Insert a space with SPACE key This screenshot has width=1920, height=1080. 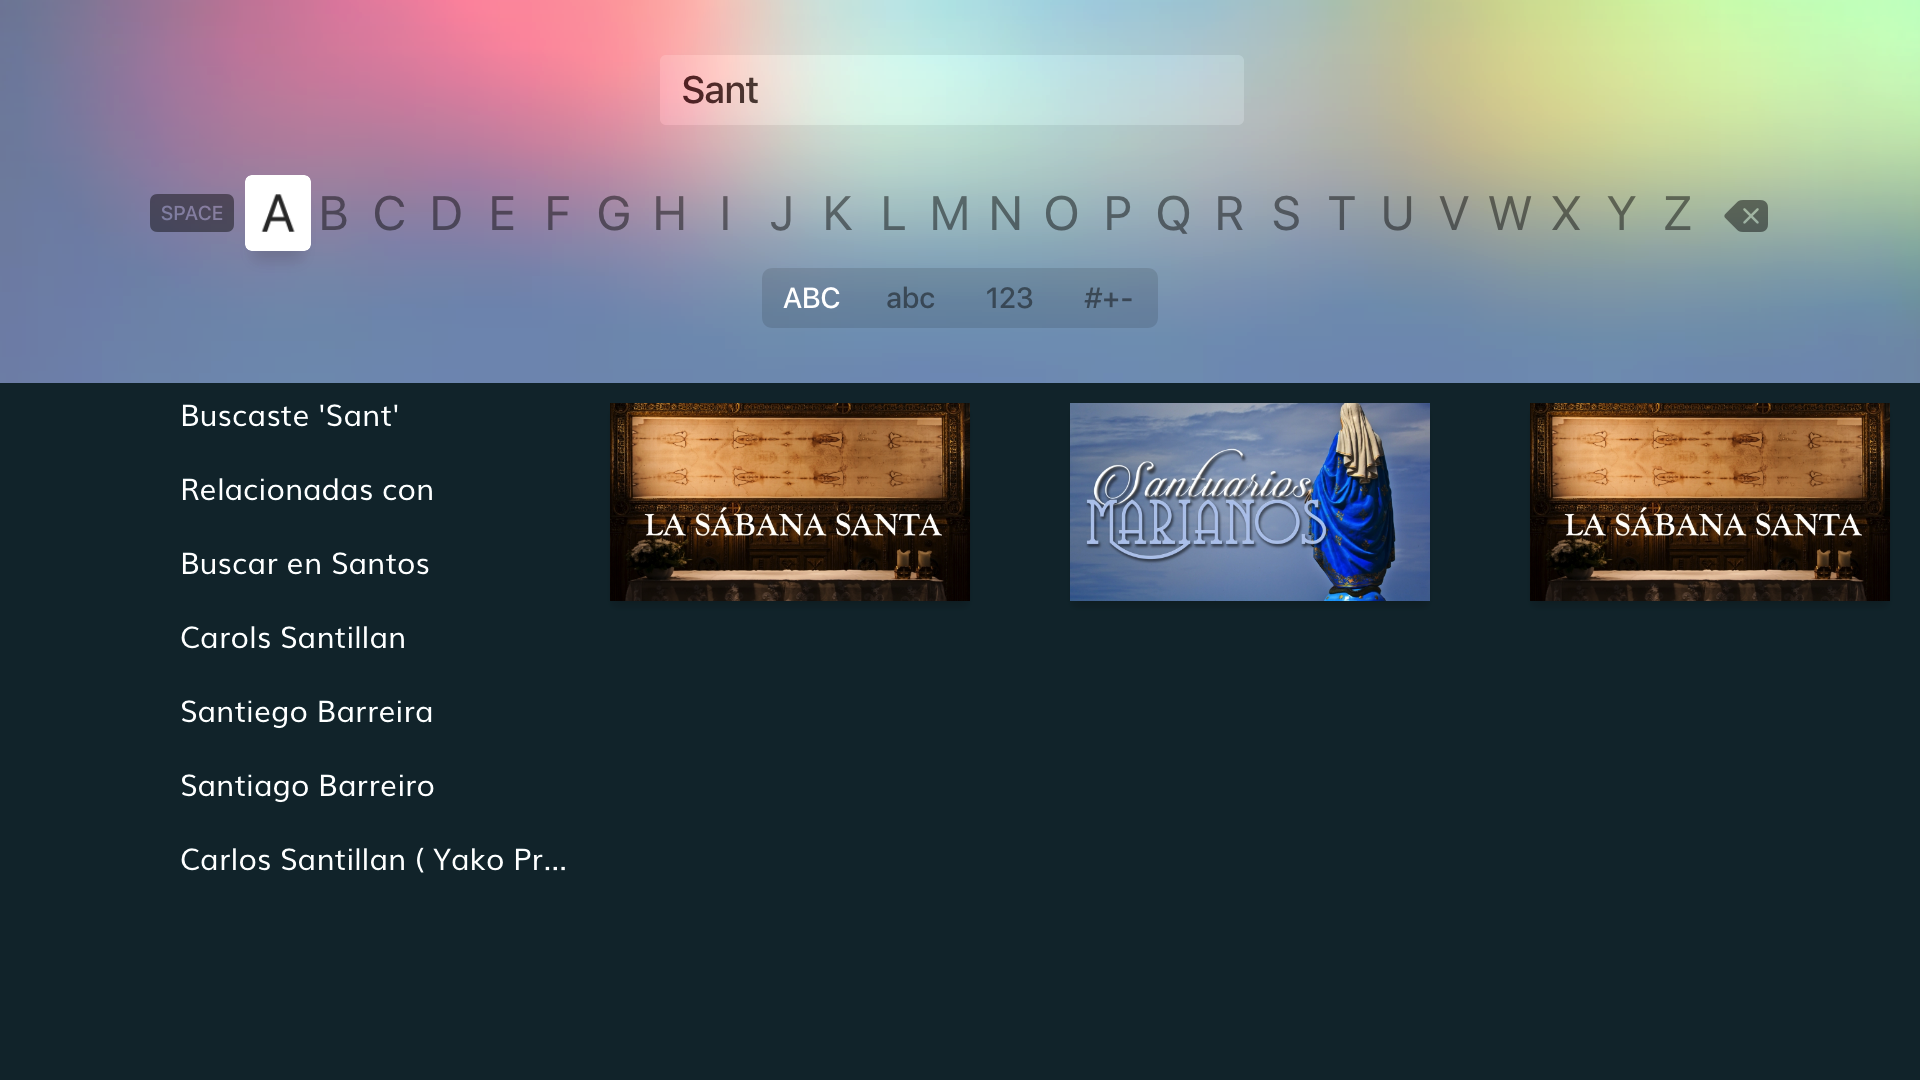click(x=192, y=213)
